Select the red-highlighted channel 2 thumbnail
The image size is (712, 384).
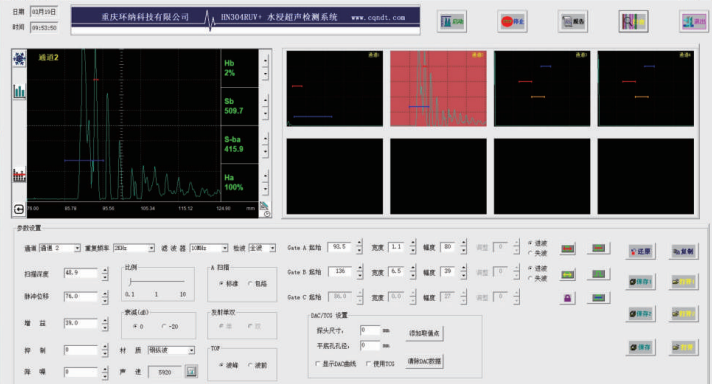tap(438, 89)
